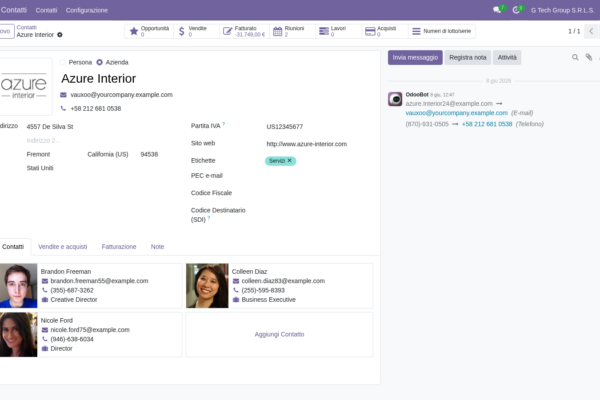Open the Riunioni calendar stat button
The height and width of the screenshot is (400, 600).
[x=292, y=31]
